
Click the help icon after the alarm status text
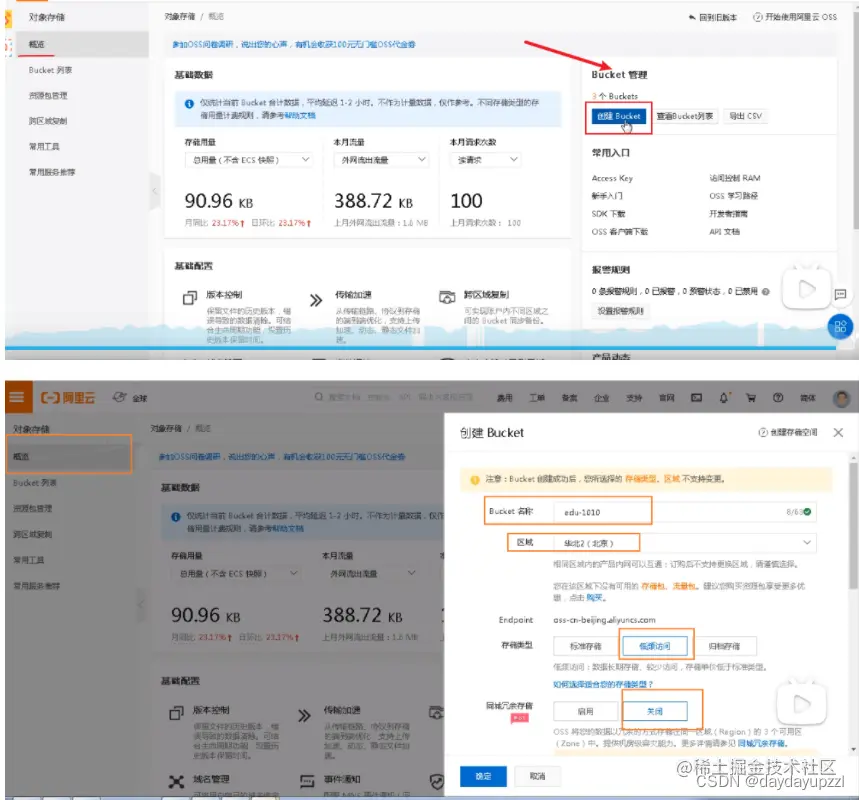coord(766,292)
